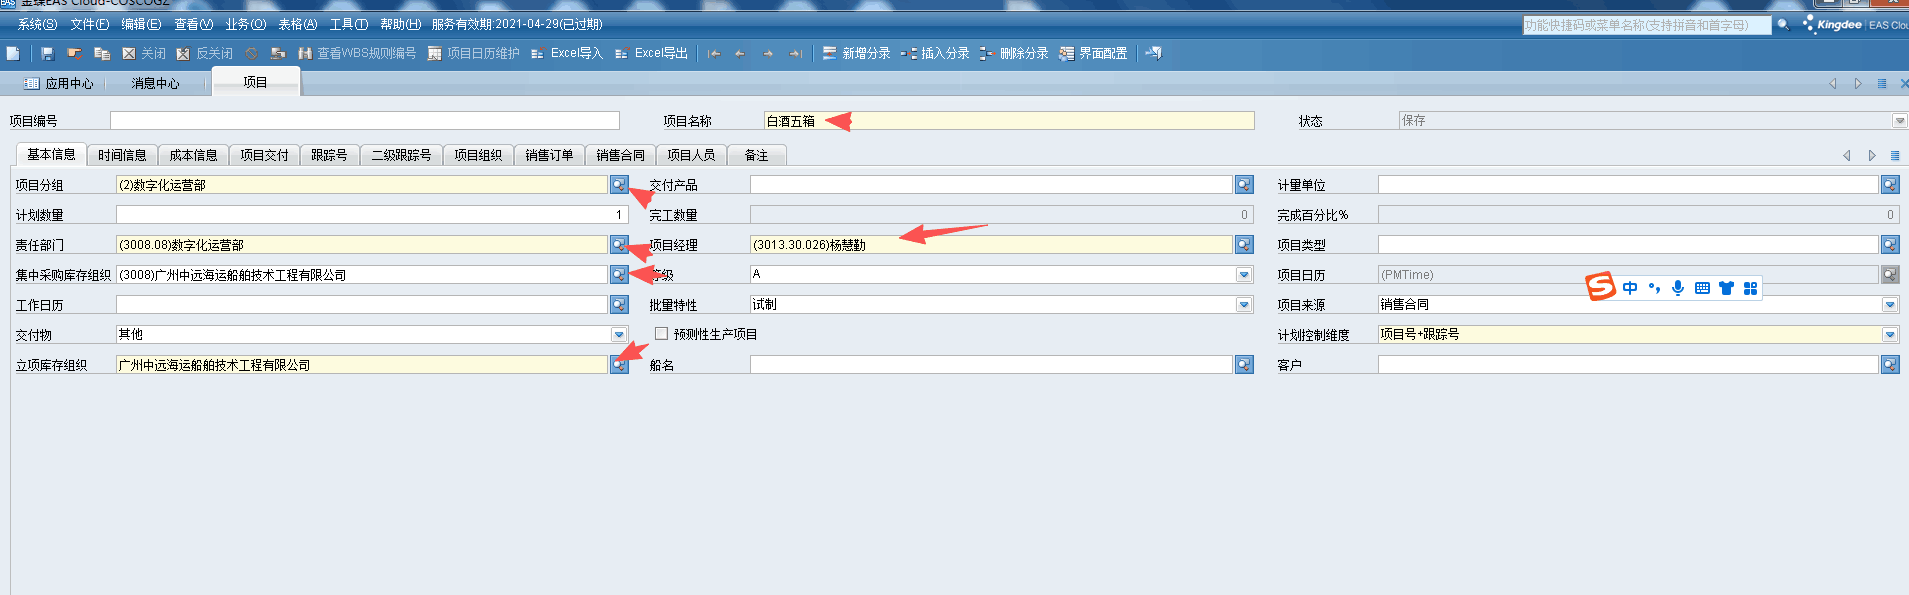Image resolution: width=1909 pixels, height=595 pixels.
Task: Click the Save (floppy disk) toolbar icon
Action: [47, 53]
